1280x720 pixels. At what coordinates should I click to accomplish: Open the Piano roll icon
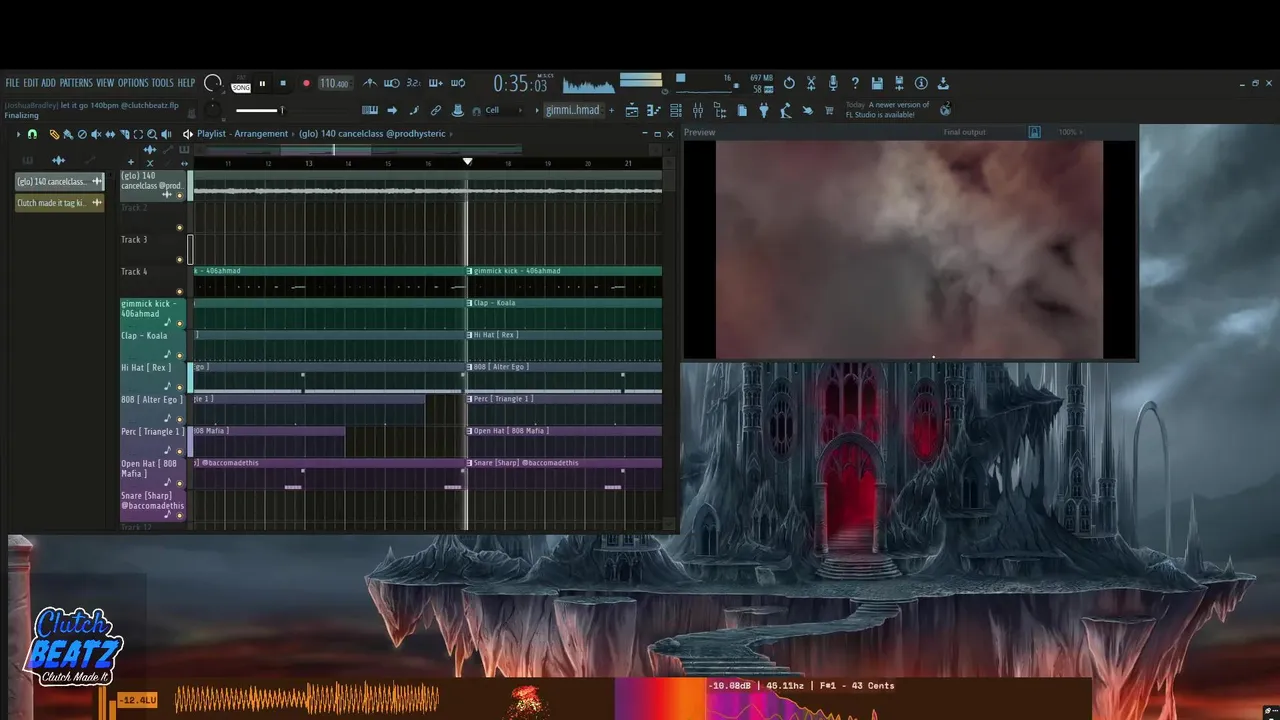point(654,110)
